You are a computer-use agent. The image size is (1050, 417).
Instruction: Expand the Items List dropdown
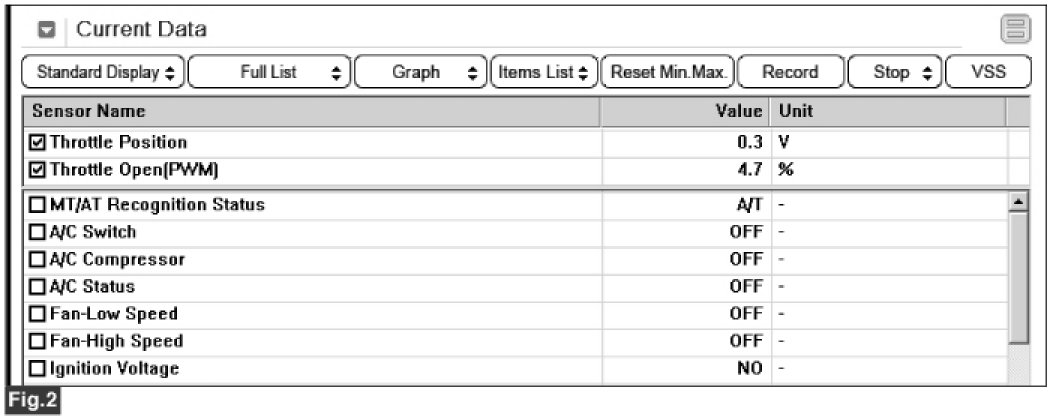pos(544,72)
